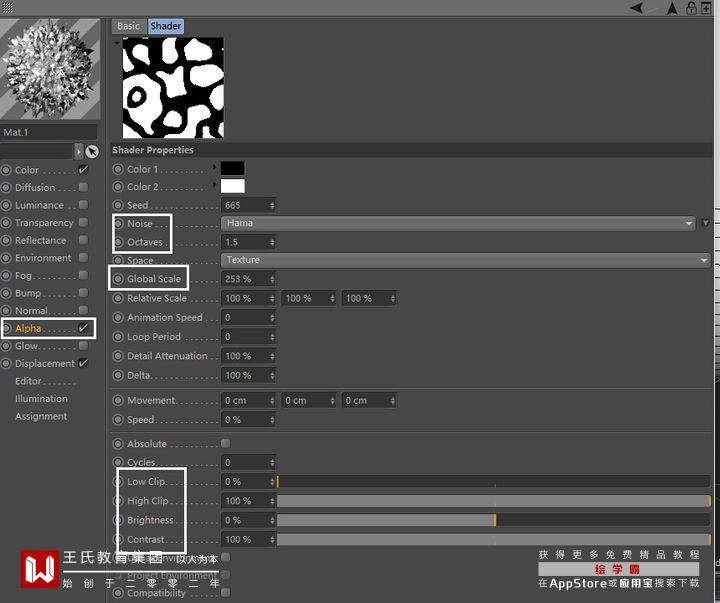Expand the Color 2 disclosure triangle
Viewport: 720px width, 603px height.
click(214, 185)
